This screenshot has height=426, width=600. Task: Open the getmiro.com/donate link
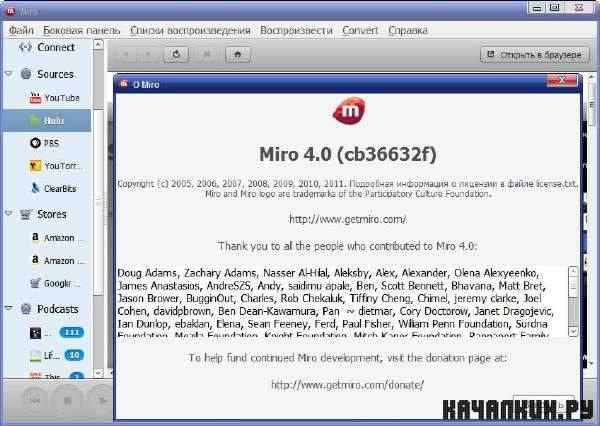click(347, 384)
